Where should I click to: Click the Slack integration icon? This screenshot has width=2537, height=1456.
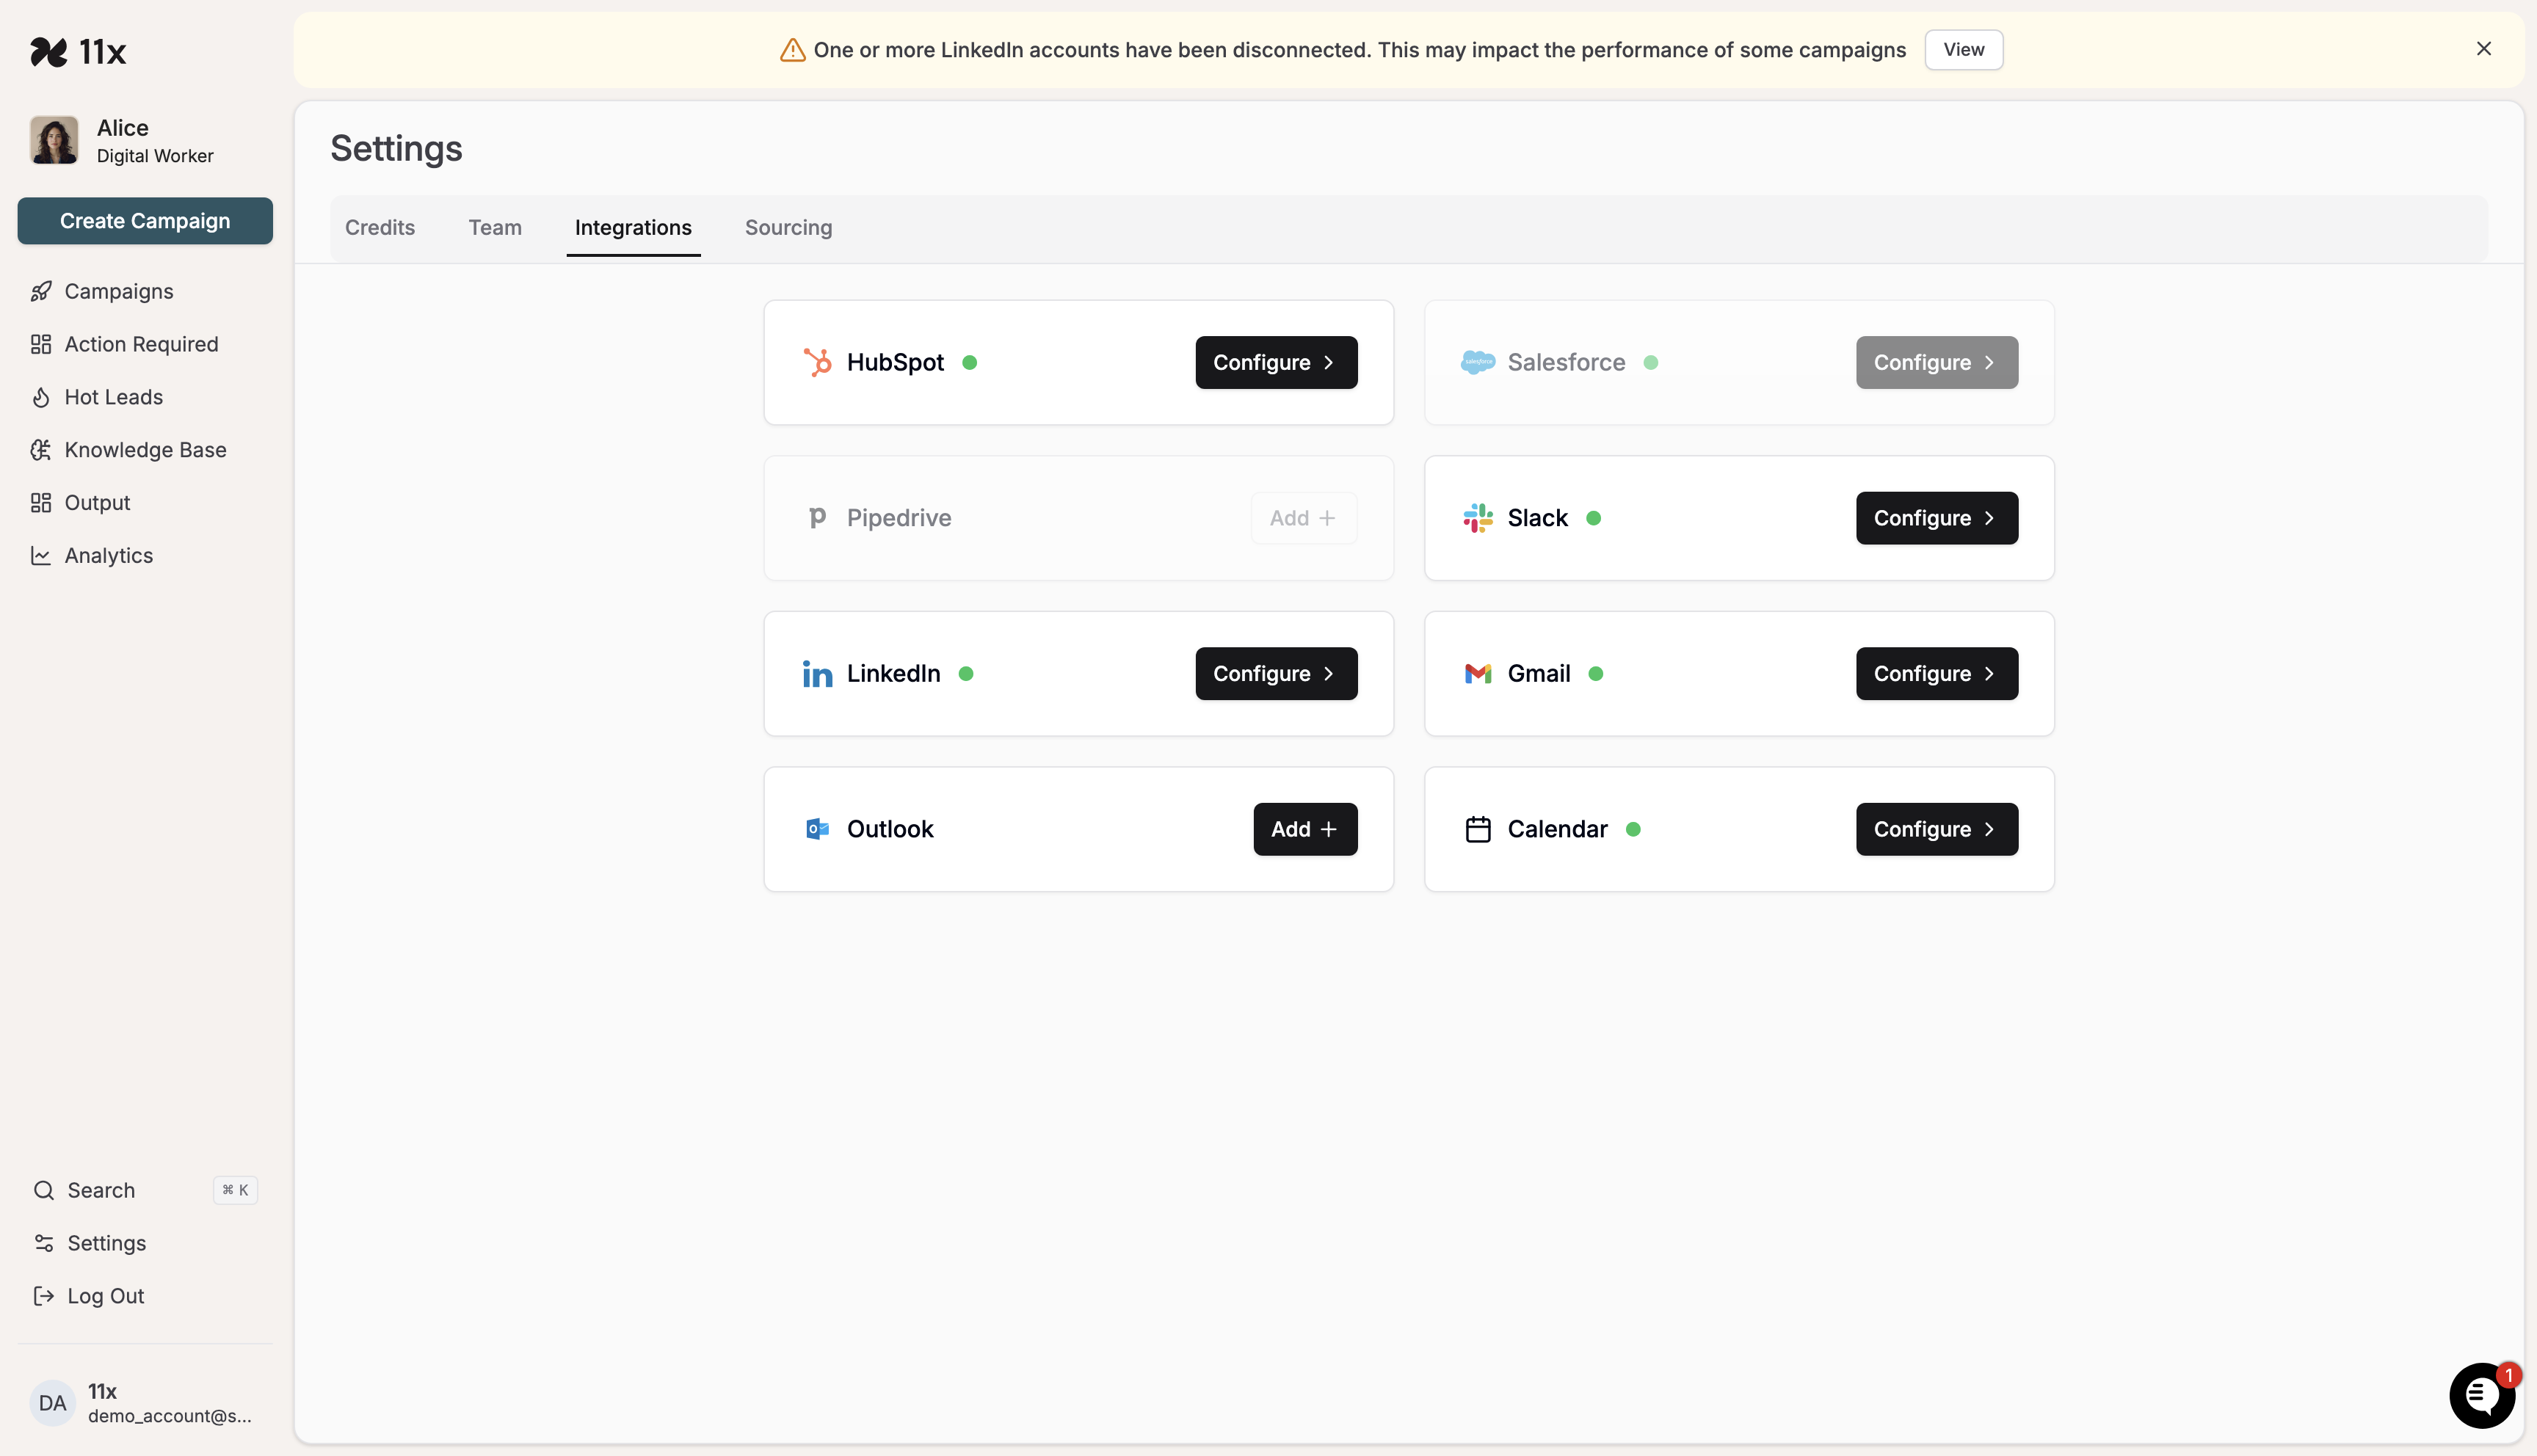click(x=1477, y=517)
